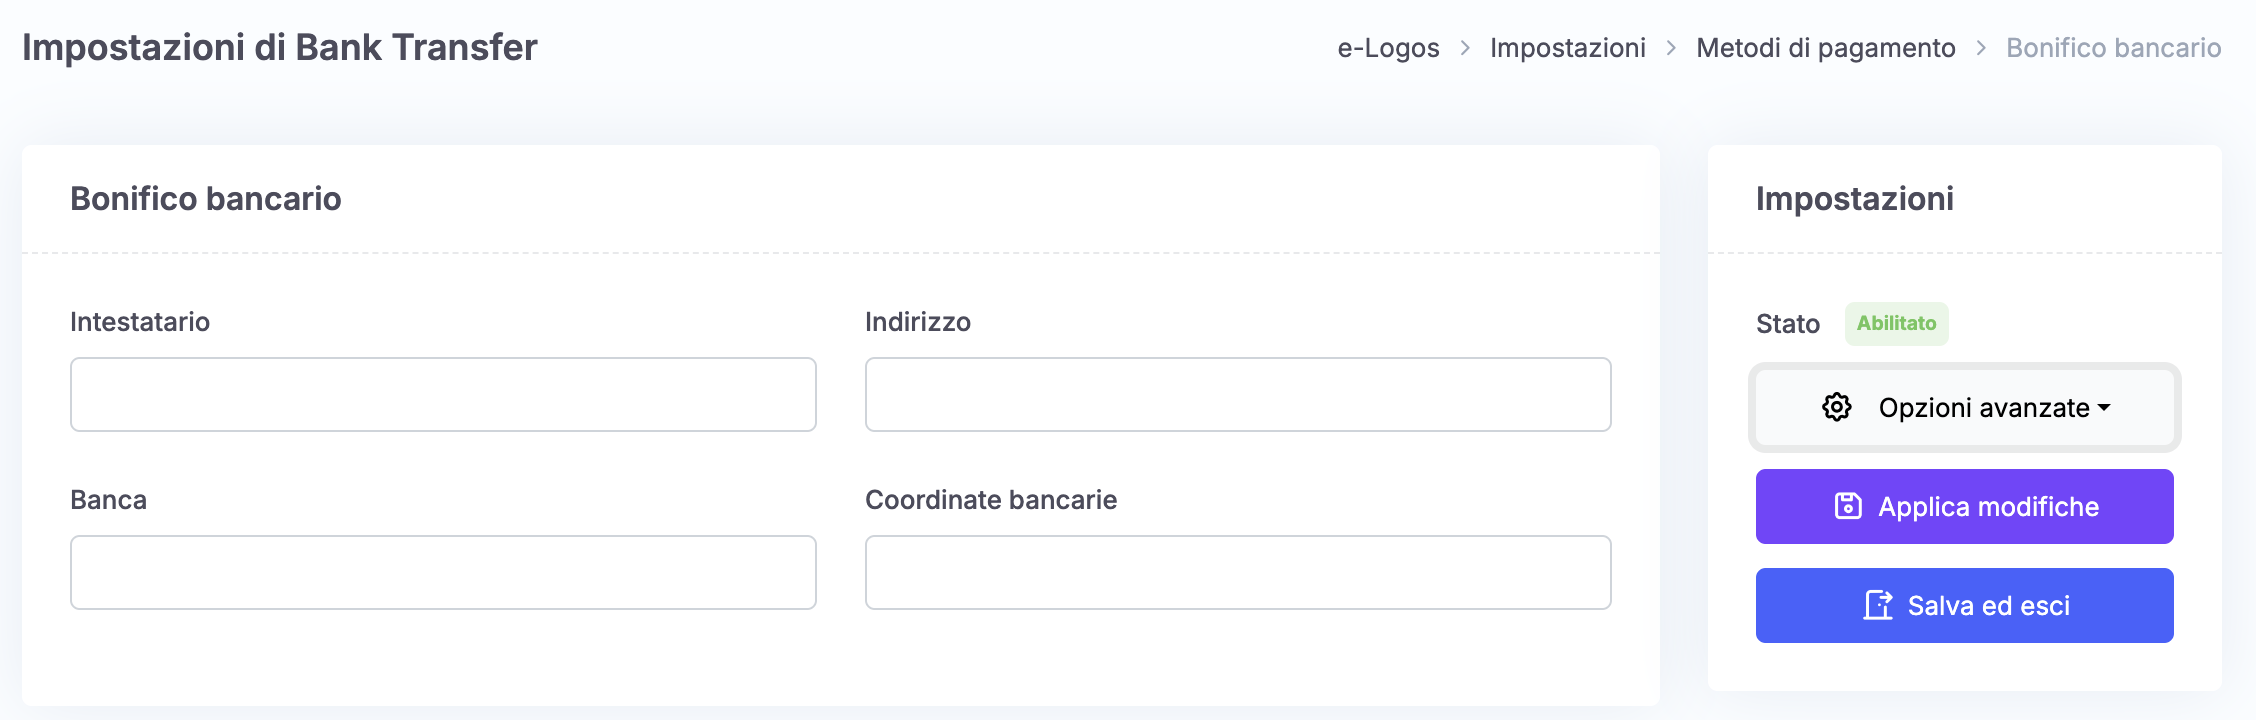Click the Bonifico bancario card heading
The width and height of the screenshot is (2256, 720).
pyautogui.click(x=206, y=198)
